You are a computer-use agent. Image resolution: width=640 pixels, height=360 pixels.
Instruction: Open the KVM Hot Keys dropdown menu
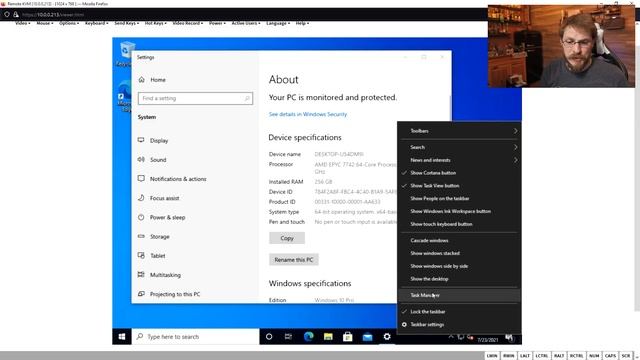click(x=156, y=23)
